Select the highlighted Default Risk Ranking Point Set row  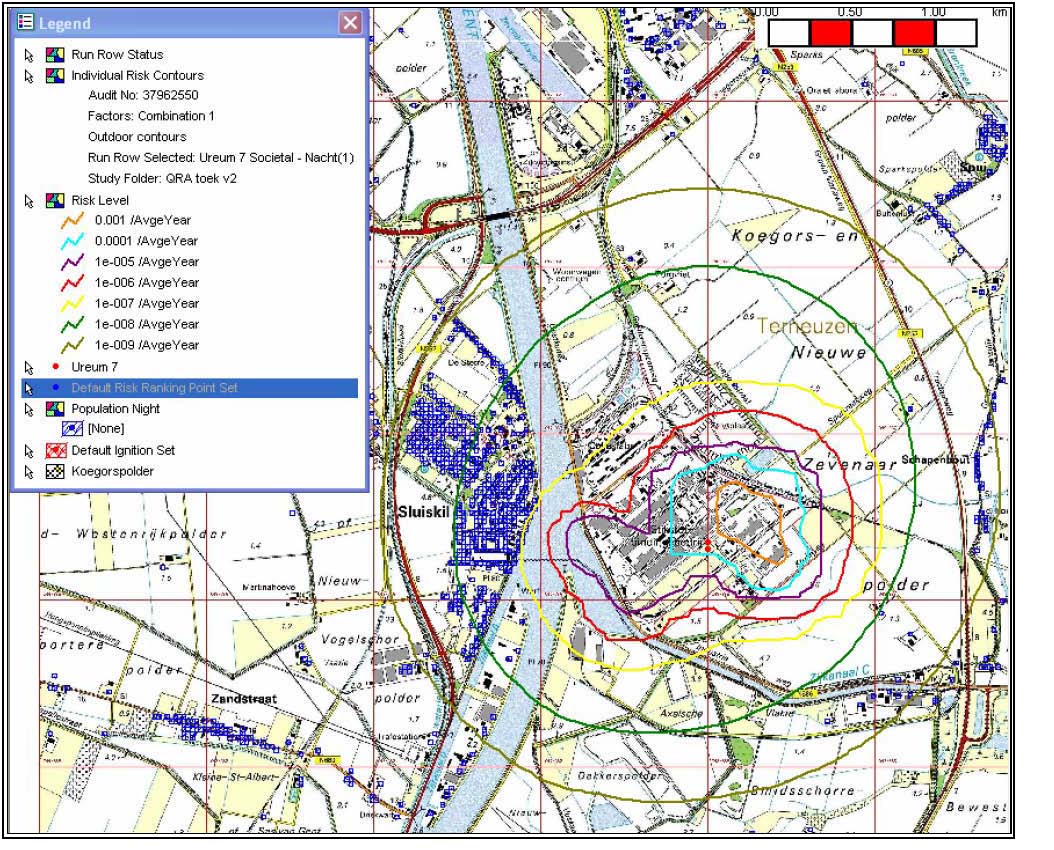point(190,388)
